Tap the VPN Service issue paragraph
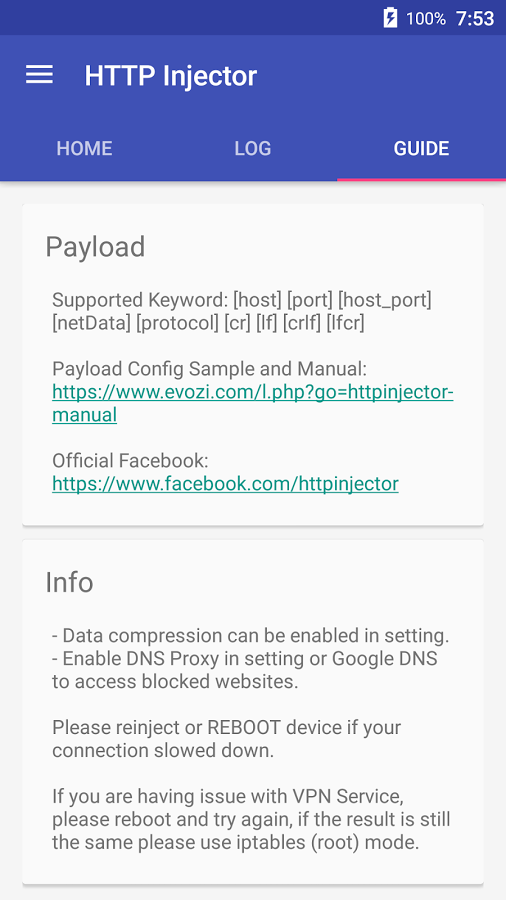Image resolution: width=506 pixels, height=900 pixels. (251, 819)
